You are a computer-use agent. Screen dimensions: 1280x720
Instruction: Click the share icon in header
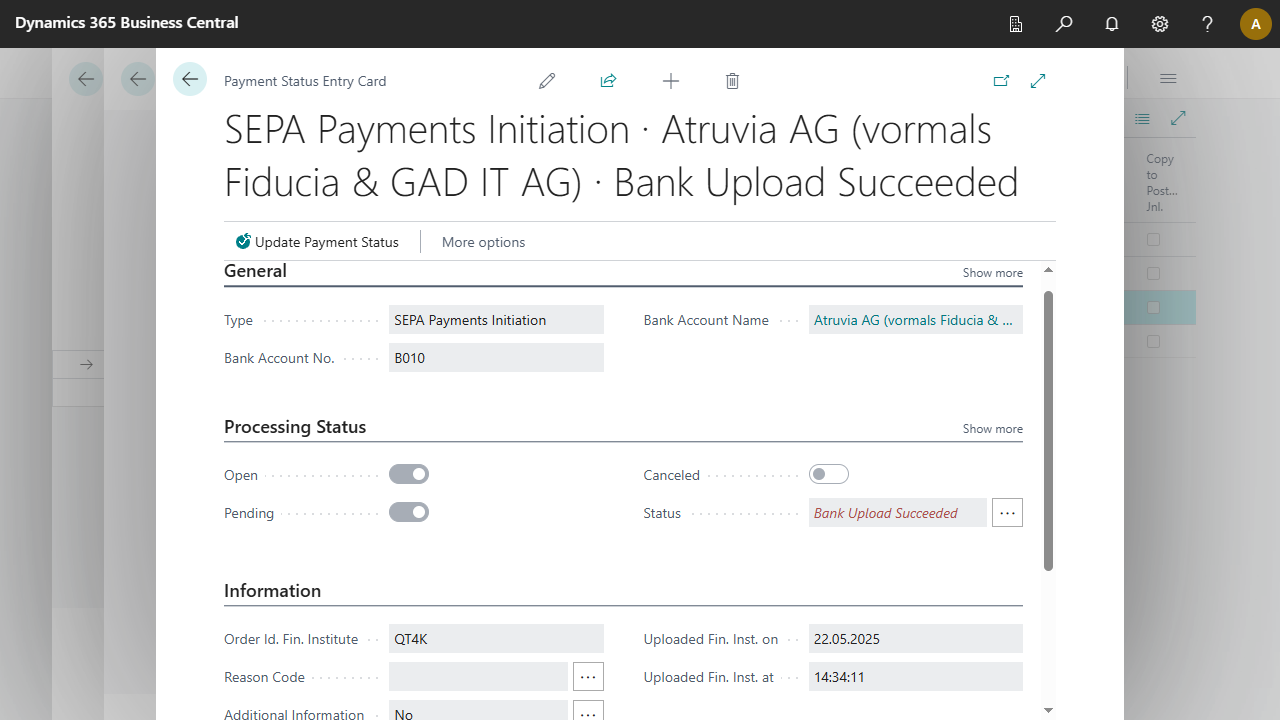pos(608,81)
